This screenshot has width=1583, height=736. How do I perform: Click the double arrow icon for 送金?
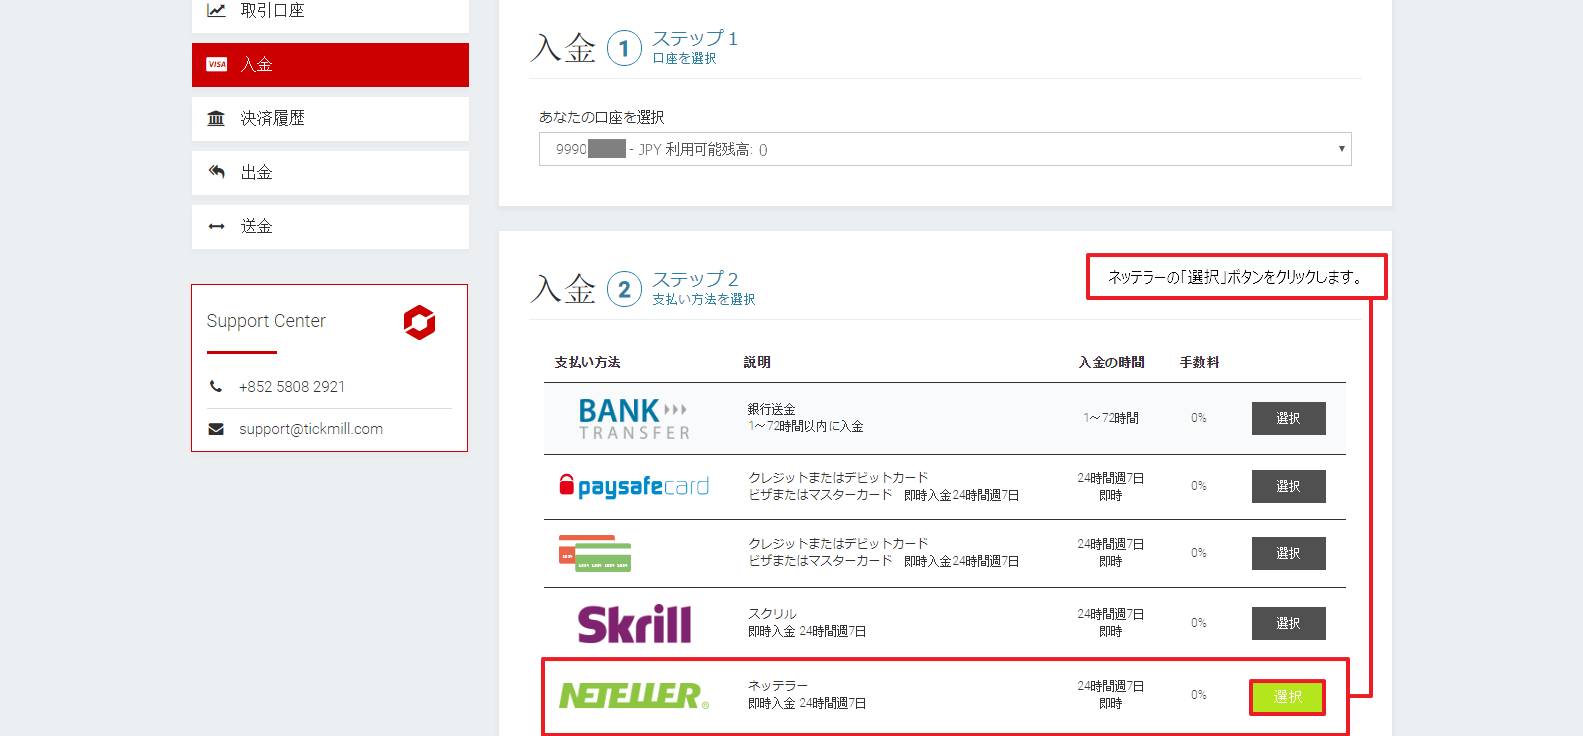coord(216,226)
